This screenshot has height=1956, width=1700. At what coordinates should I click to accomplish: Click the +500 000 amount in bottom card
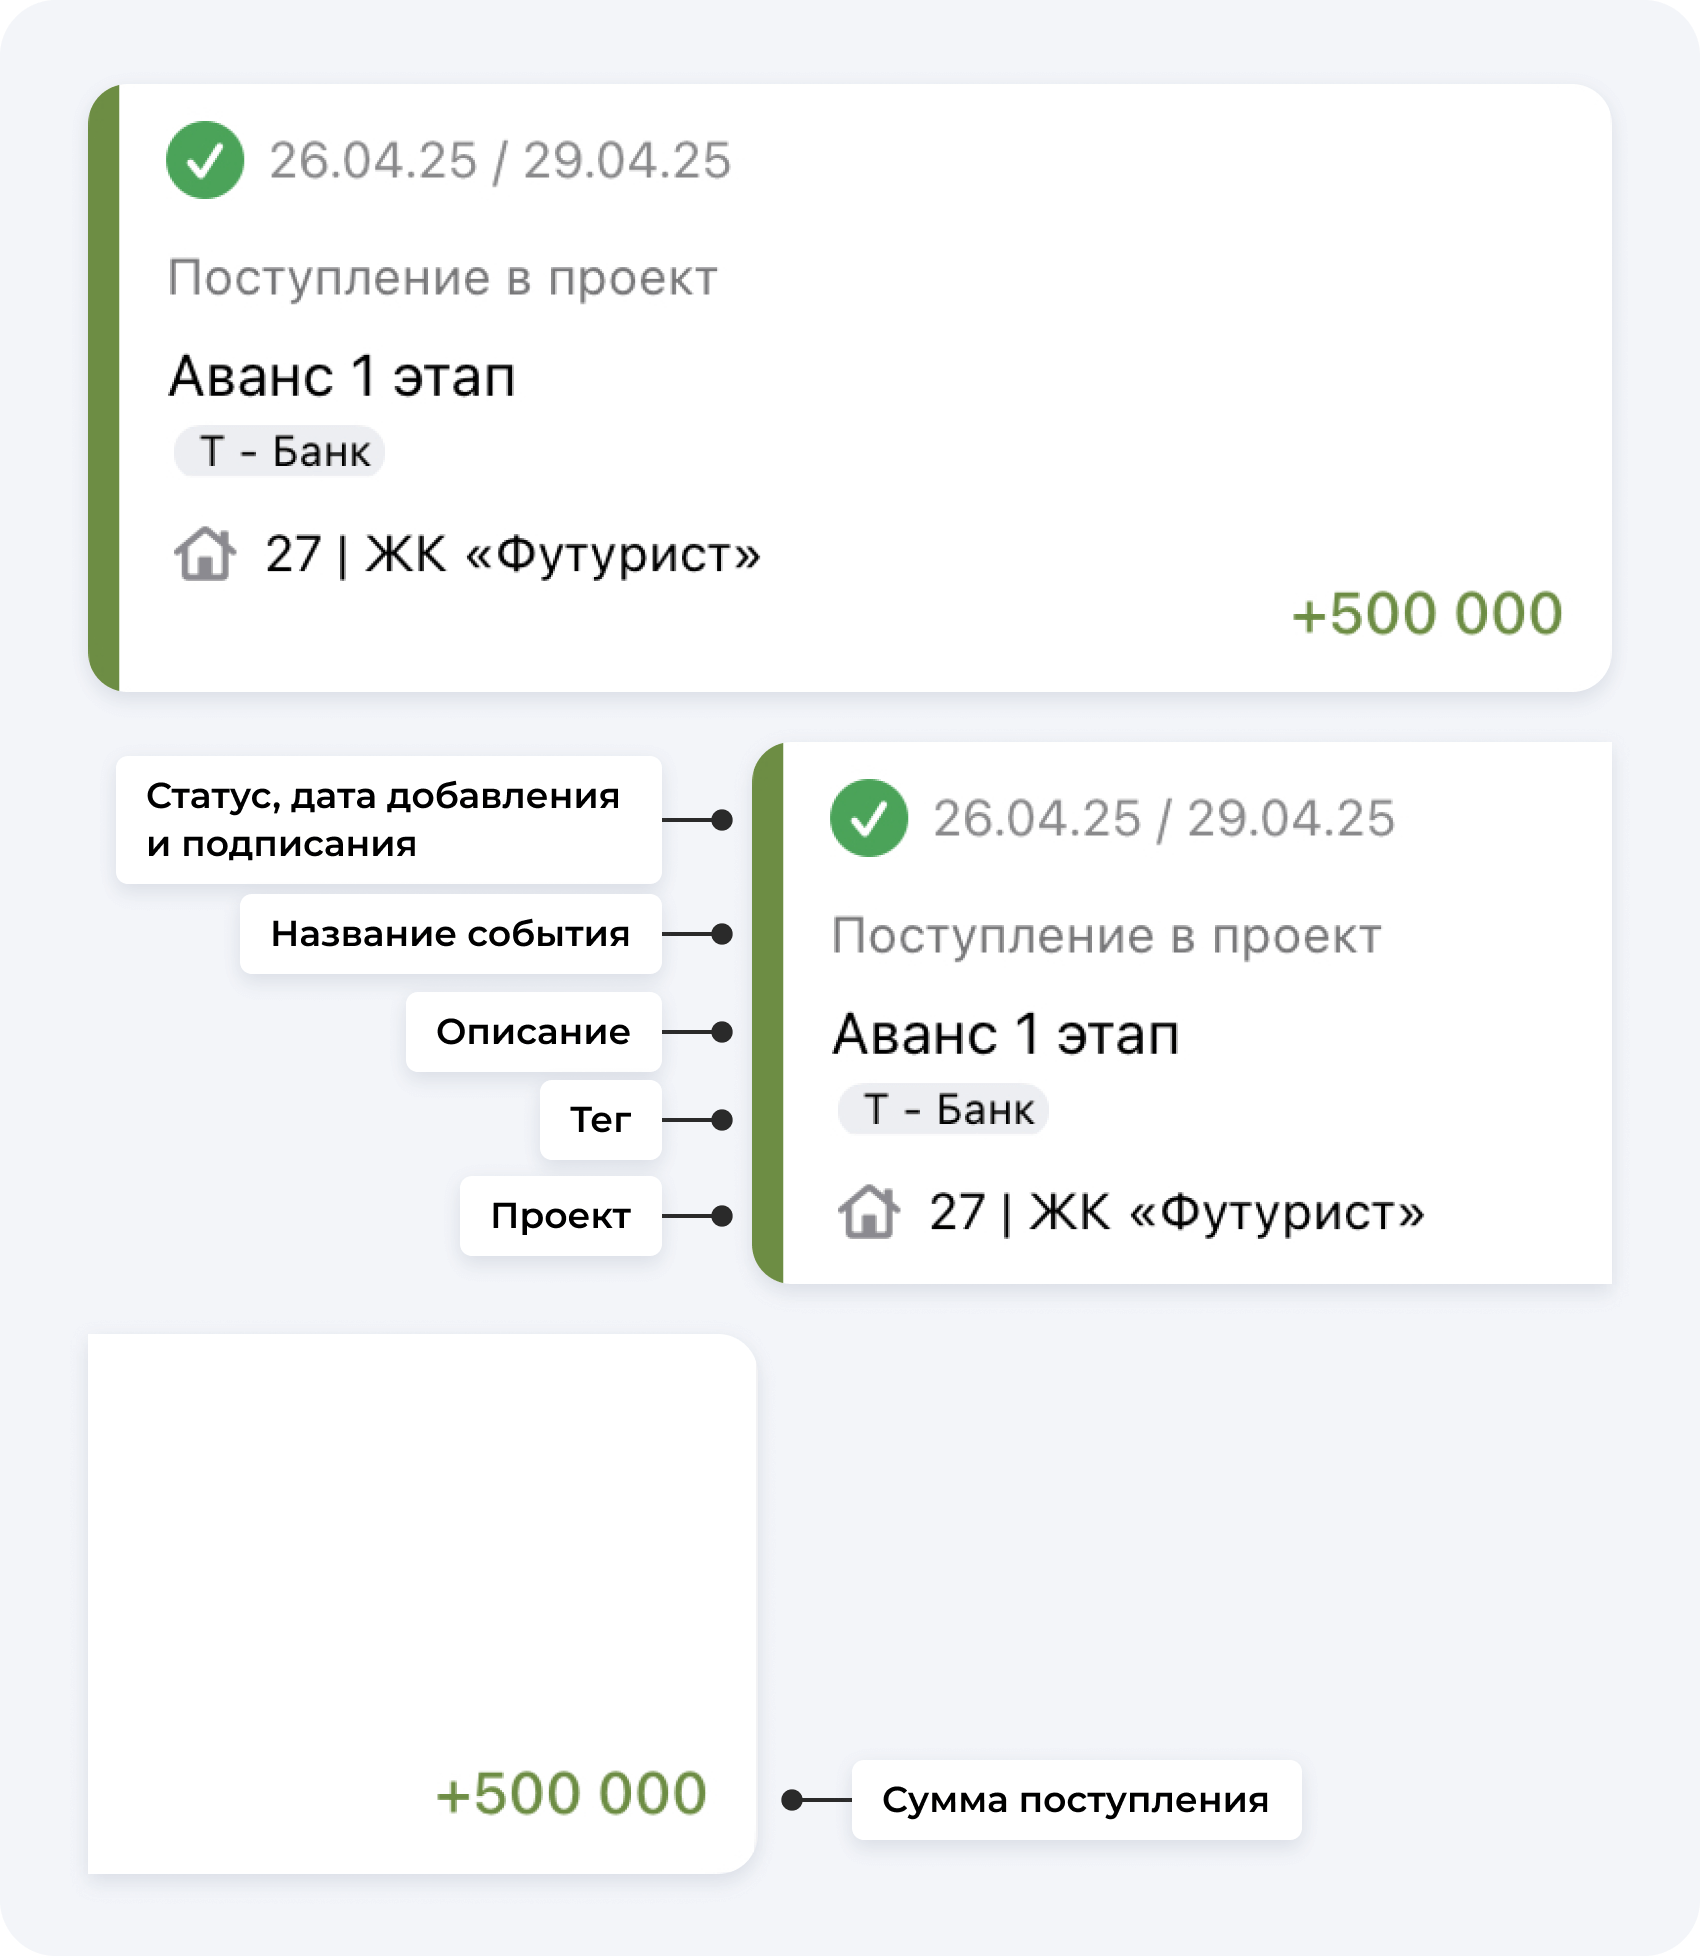[572, 1793]
